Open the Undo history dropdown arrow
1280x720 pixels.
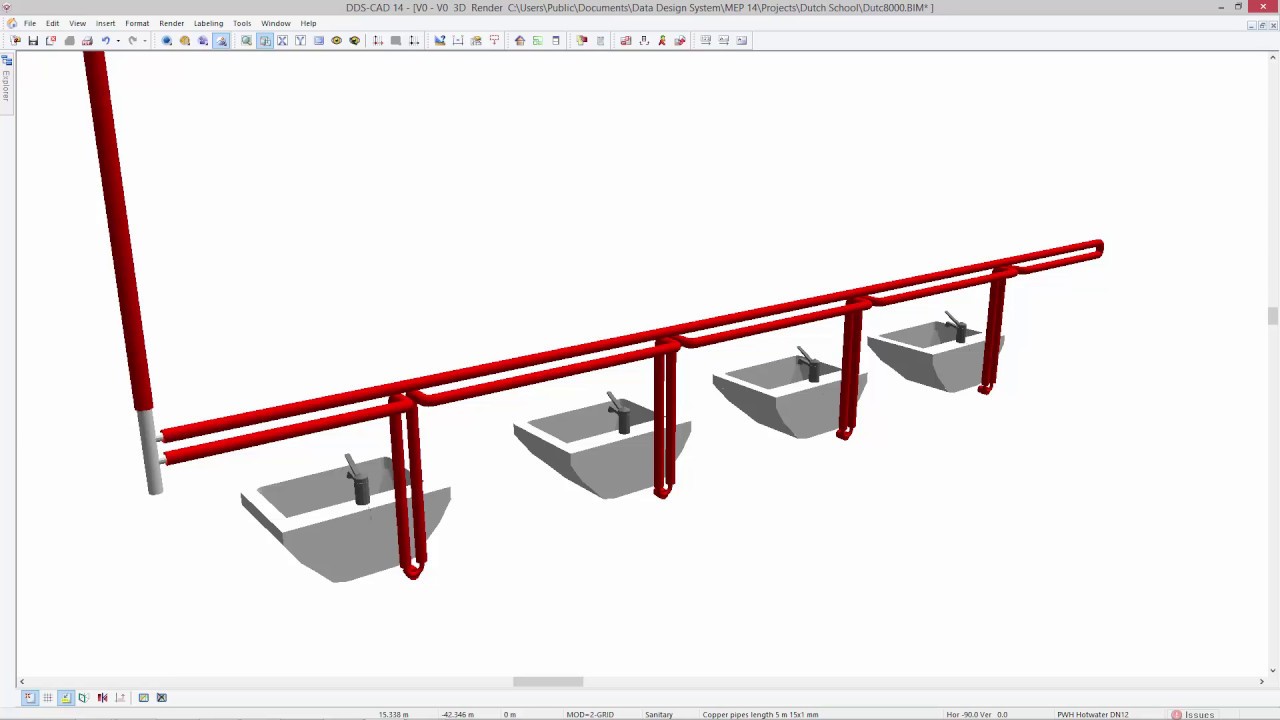click(x=118, y=40)
